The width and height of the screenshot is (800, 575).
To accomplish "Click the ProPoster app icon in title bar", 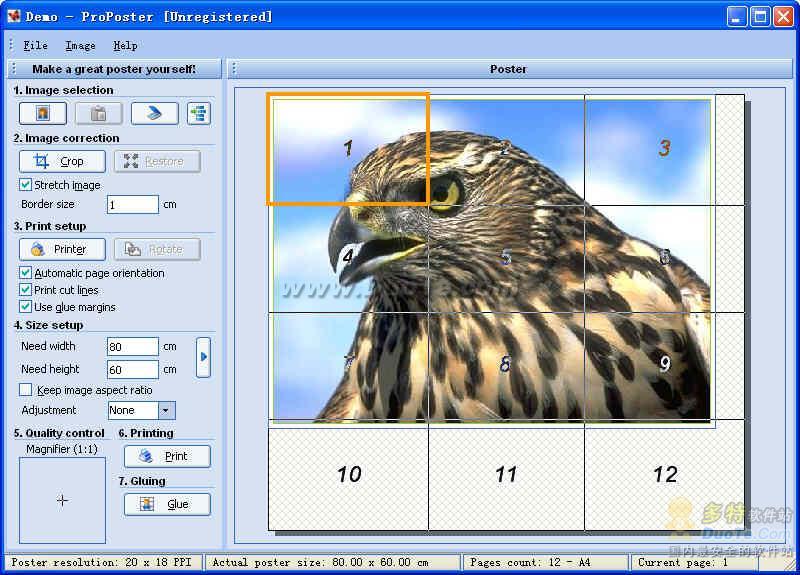I will pos(13,16).
